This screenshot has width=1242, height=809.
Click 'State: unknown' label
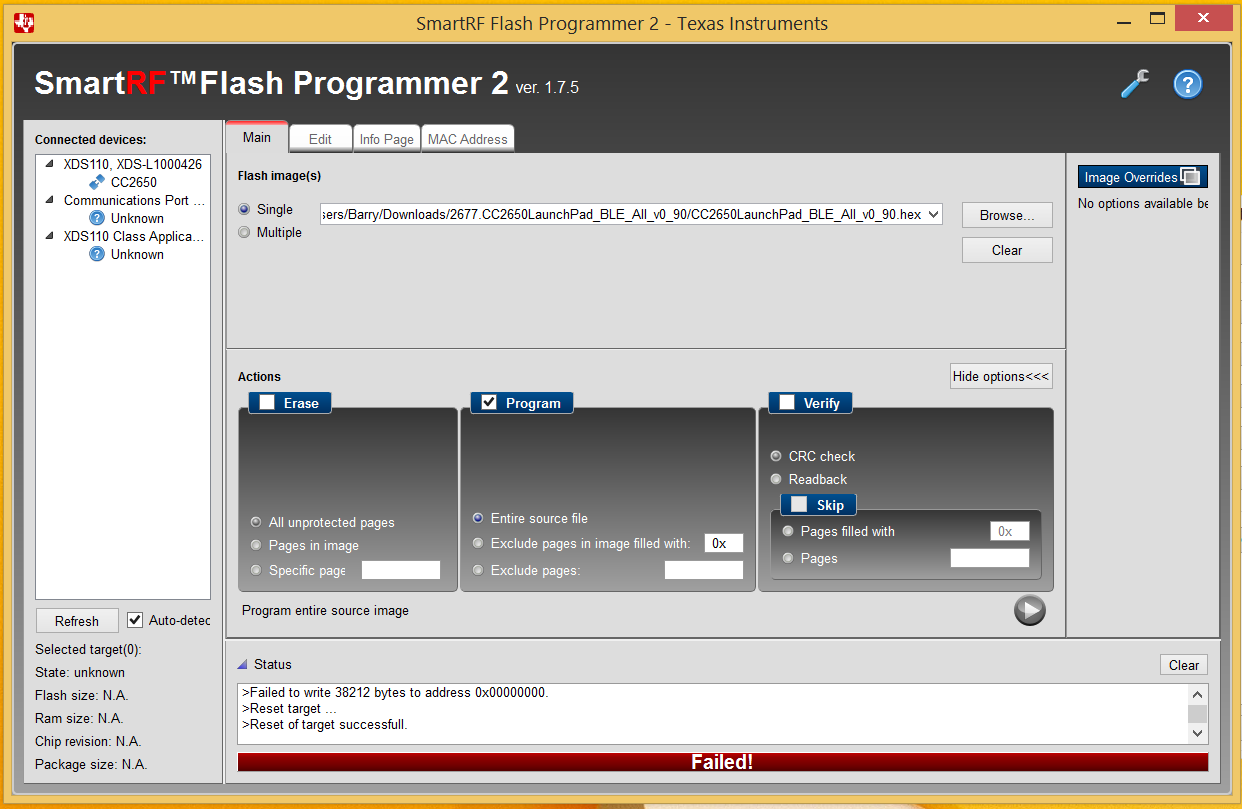click(80, 672)
